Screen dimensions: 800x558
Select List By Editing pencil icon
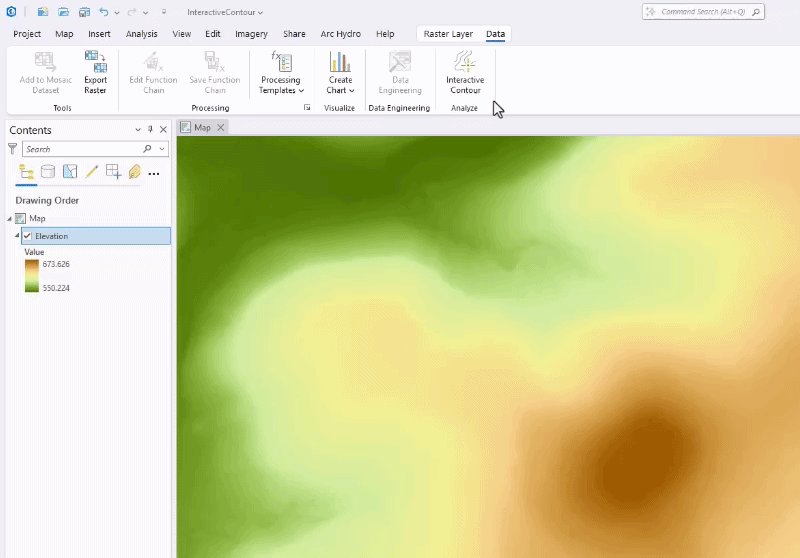pyautogui.click(x=91, y=172)
